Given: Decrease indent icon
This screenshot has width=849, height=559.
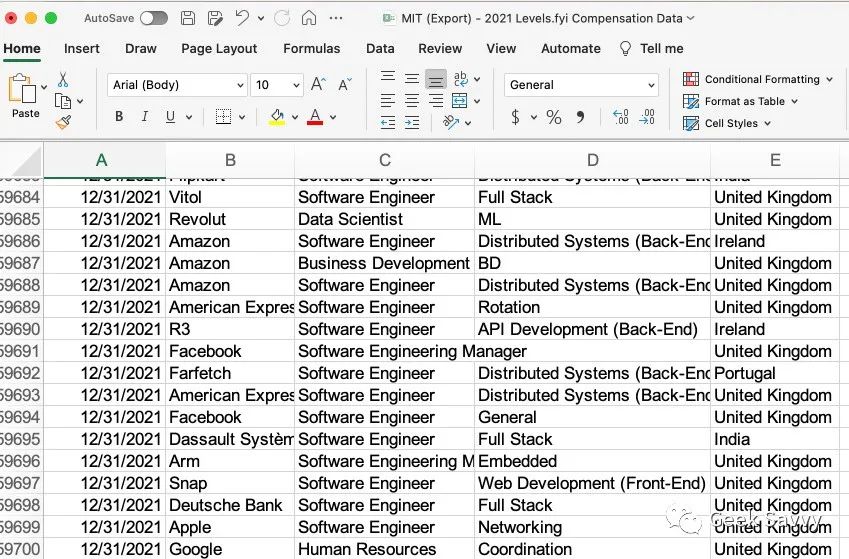Looking at the screenshot, I should tap(388, 123).
